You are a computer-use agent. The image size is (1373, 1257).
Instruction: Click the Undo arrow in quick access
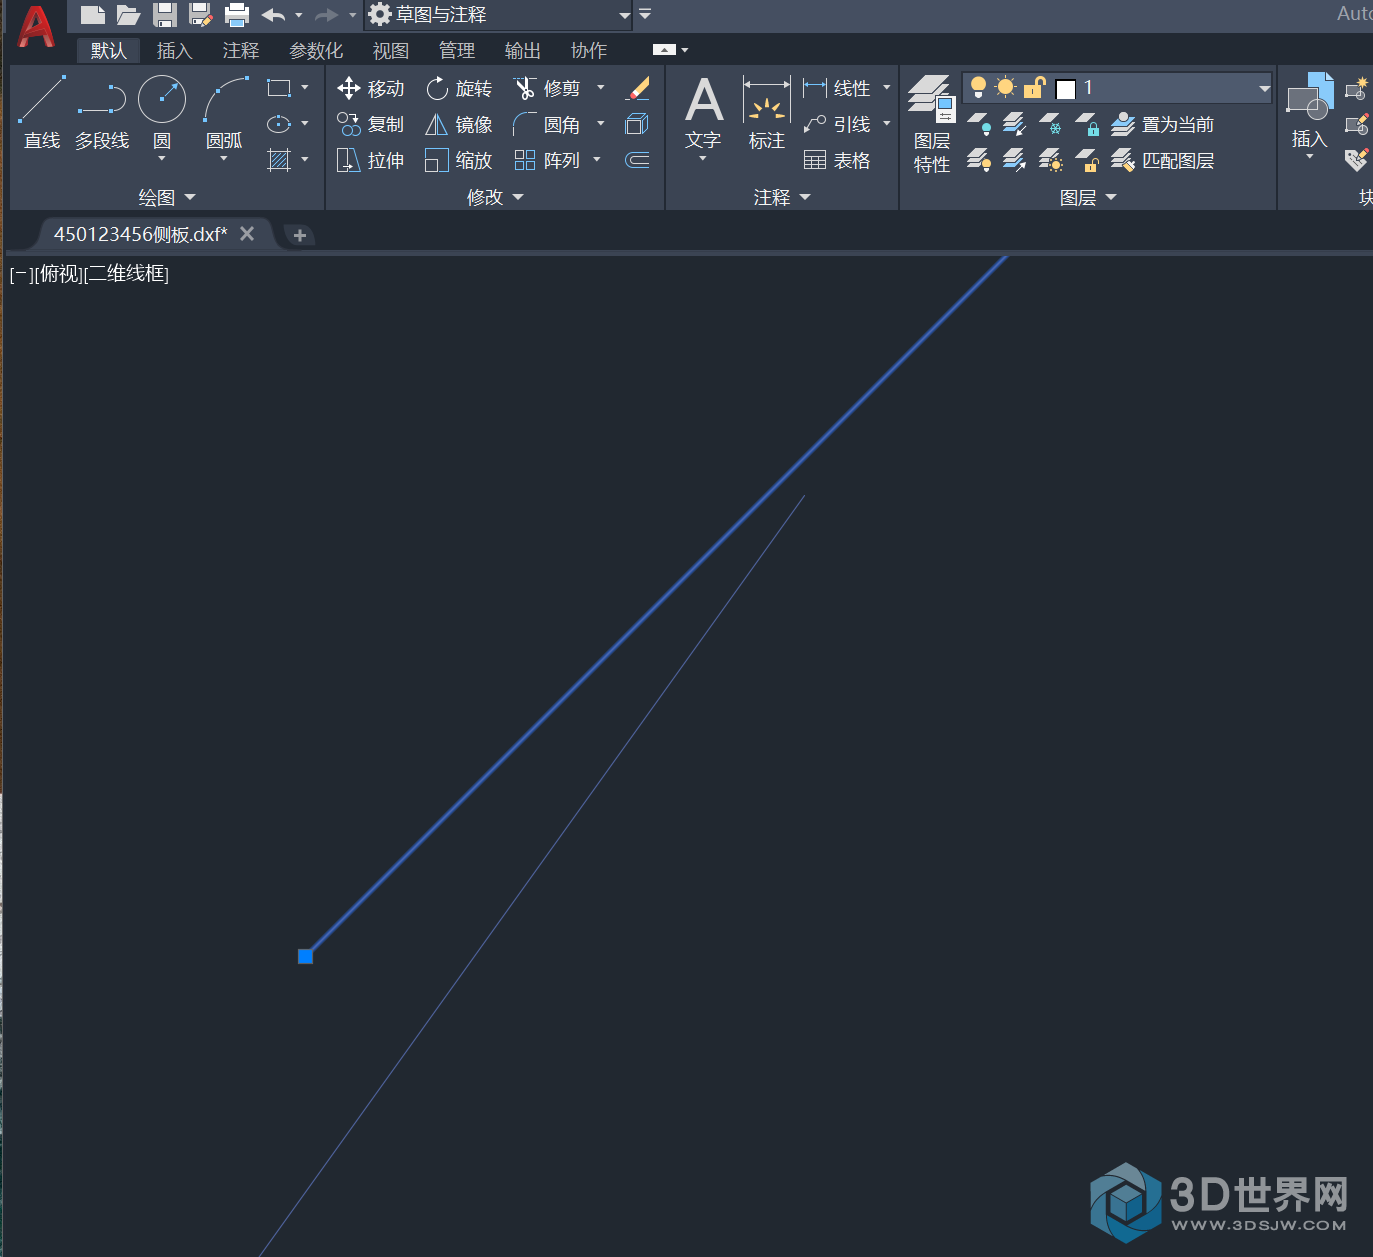(x=273, y=15)
